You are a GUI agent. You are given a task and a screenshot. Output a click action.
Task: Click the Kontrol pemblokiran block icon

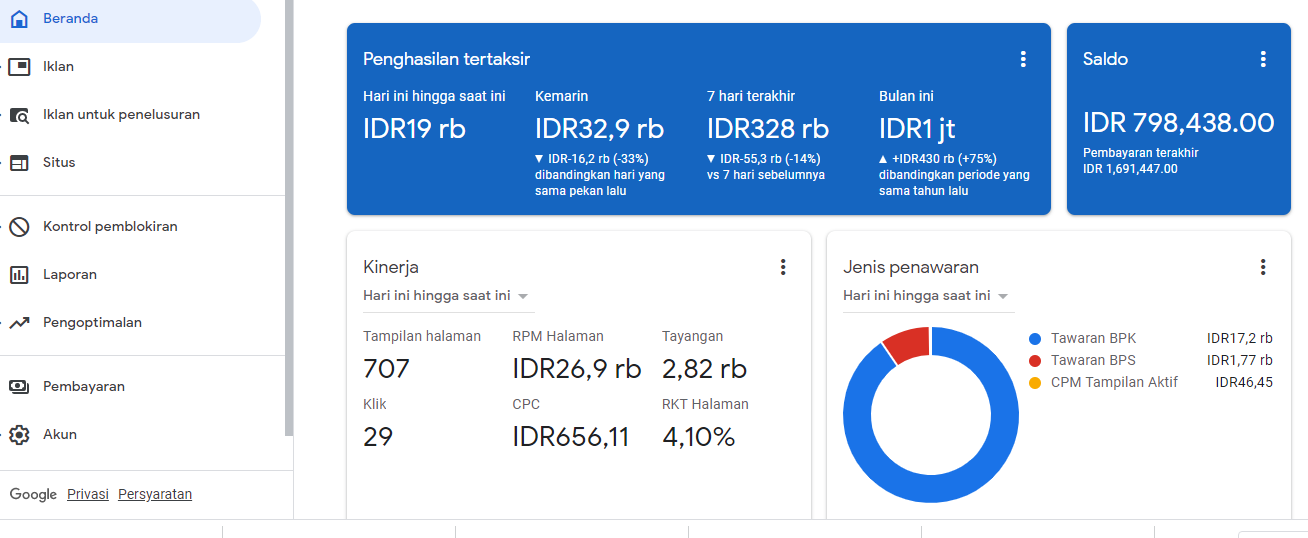click(19, 227)
